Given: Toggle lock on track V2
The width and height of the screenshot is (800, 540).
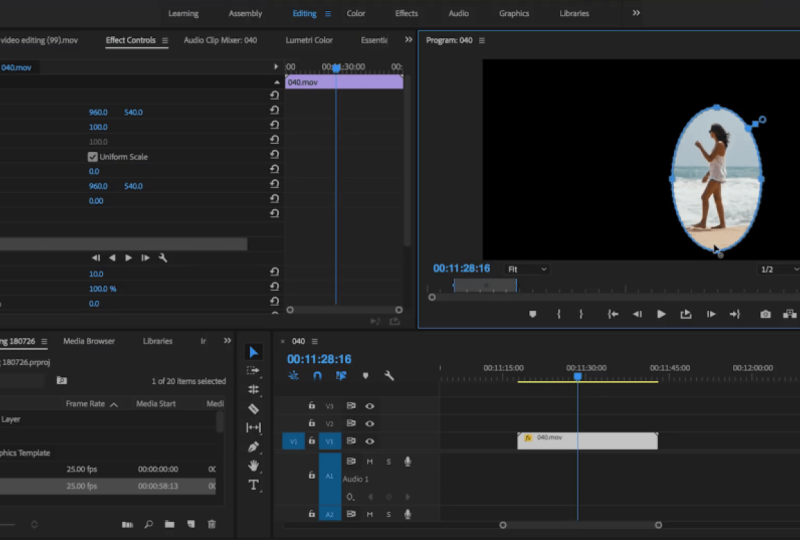Looking at the screenshot, I should coord(312,423).
